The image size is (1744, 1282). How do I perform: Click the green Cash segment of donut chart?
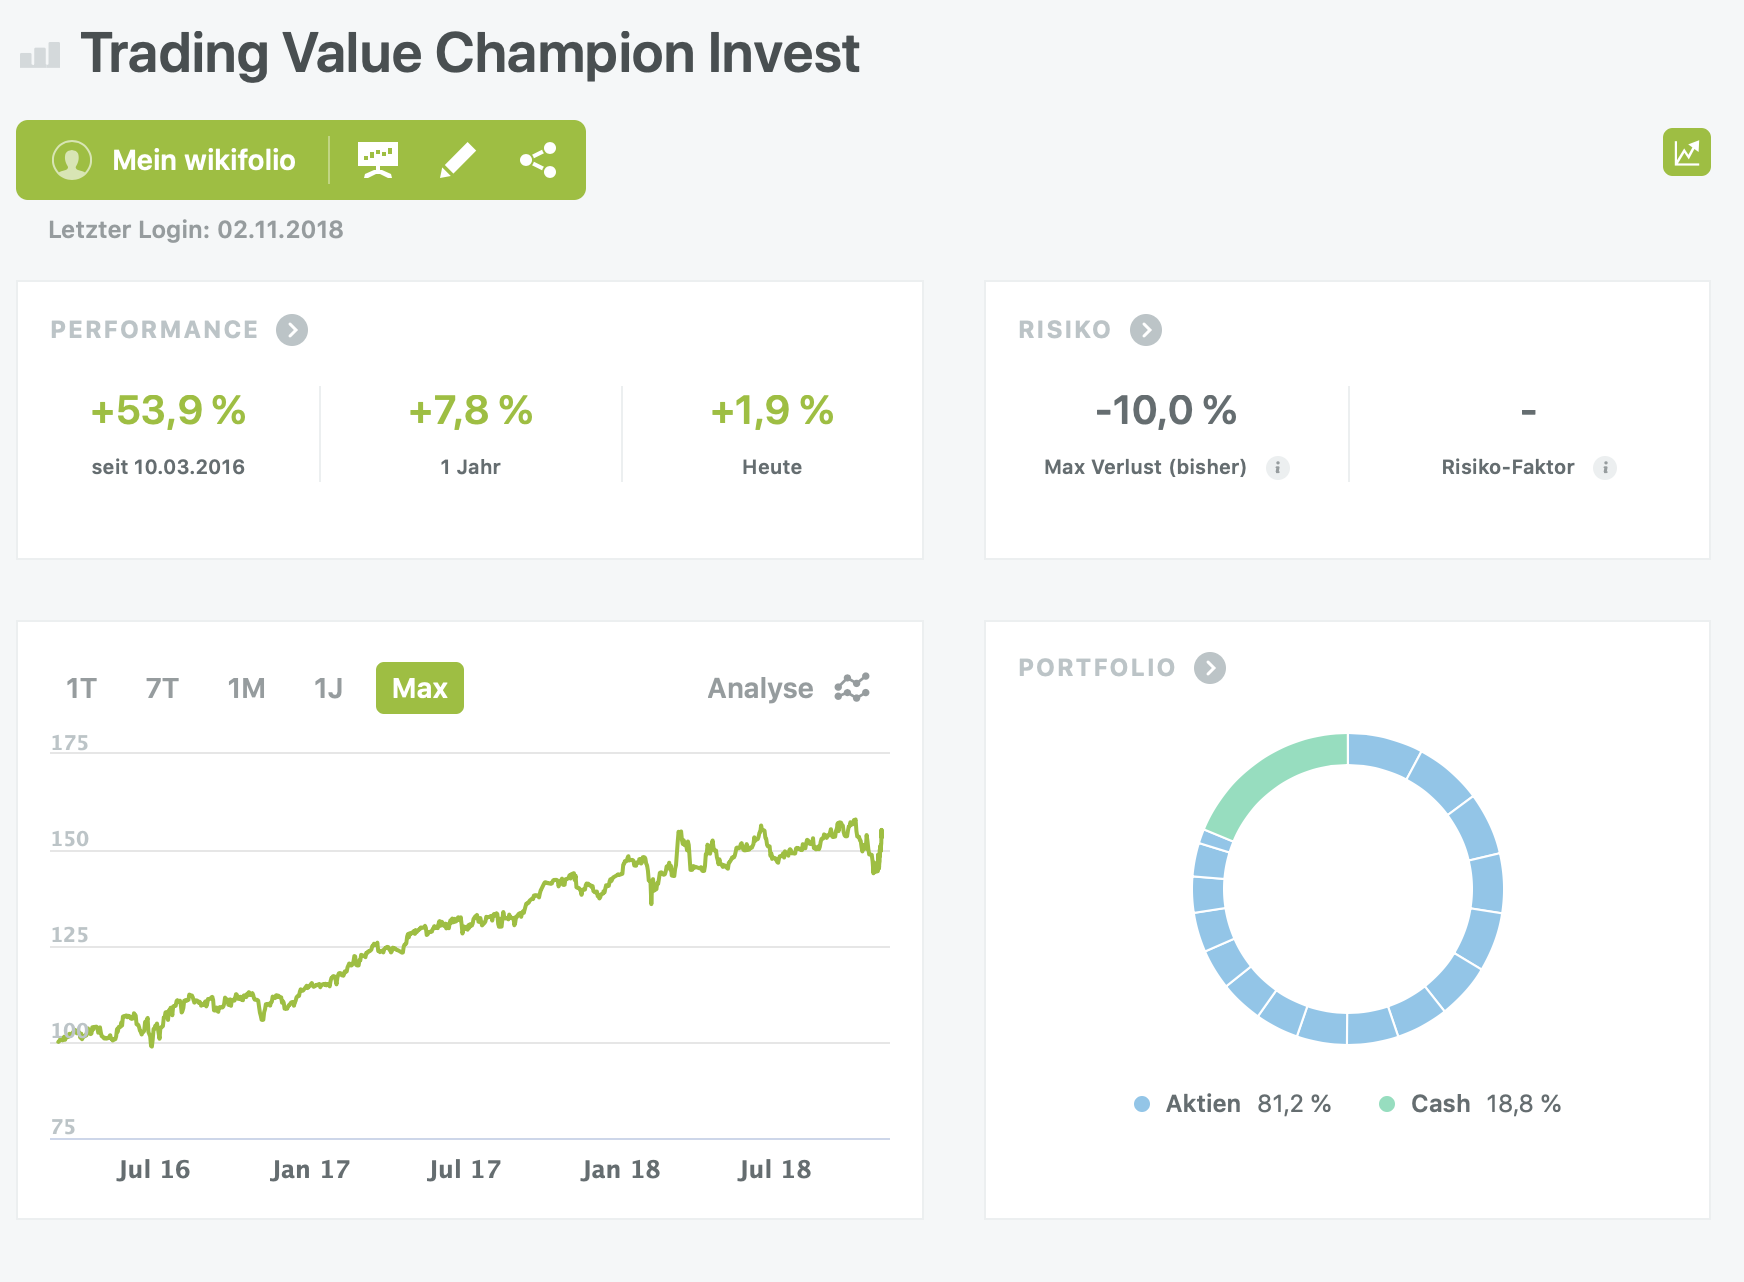pyautogui.click(x=1267, y=781)
